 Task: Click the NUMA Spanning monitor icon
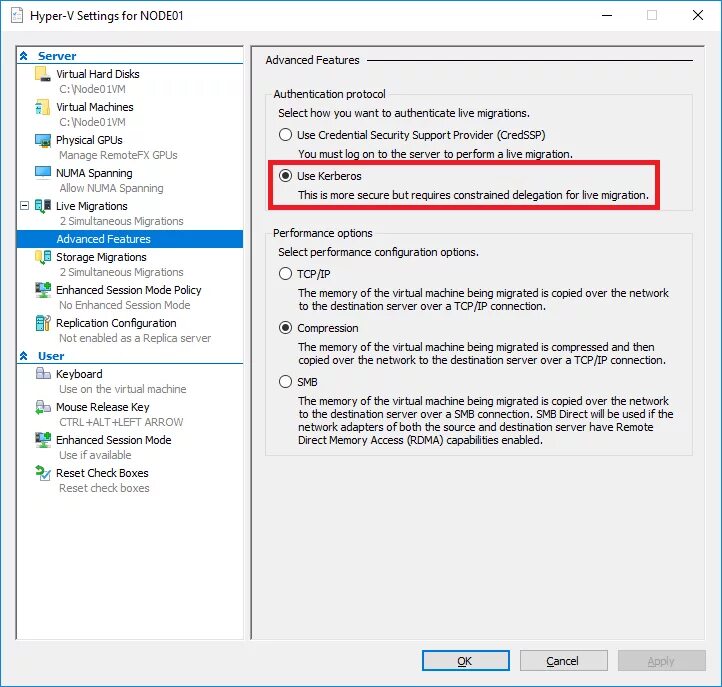[43, 173]
